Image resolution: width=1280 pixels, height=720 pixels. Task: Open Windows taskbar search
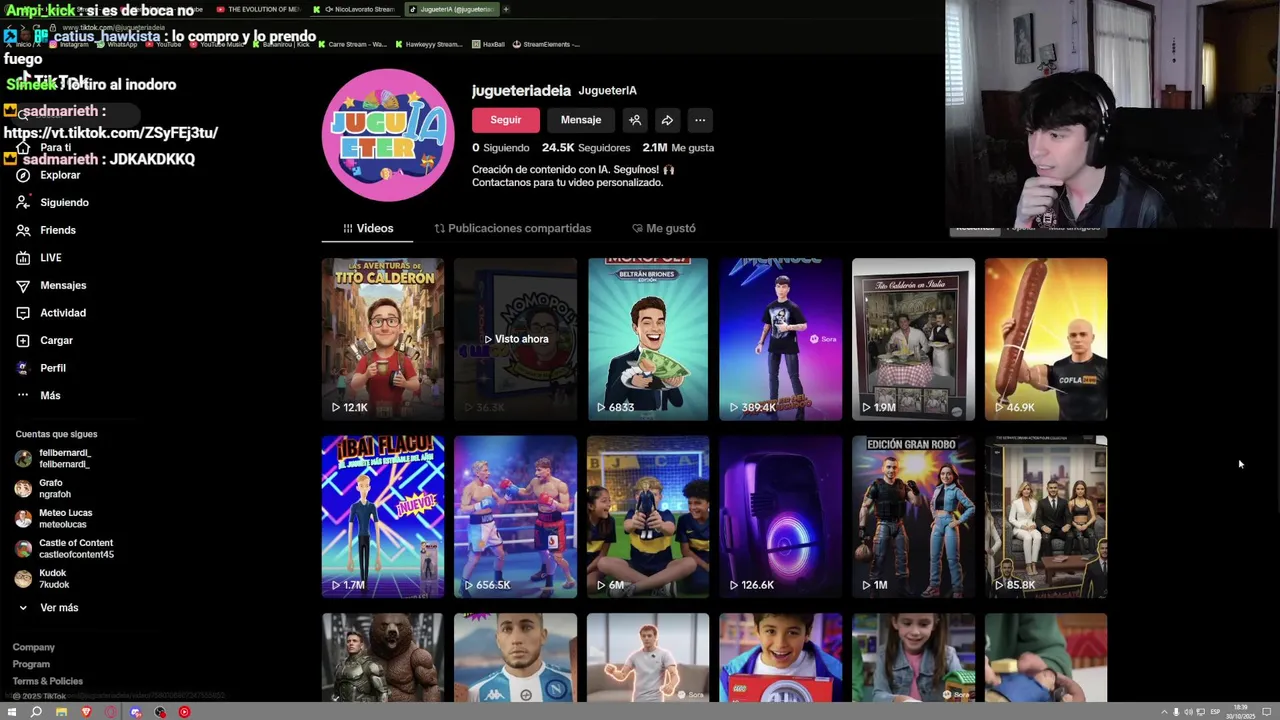click(36, 712)
